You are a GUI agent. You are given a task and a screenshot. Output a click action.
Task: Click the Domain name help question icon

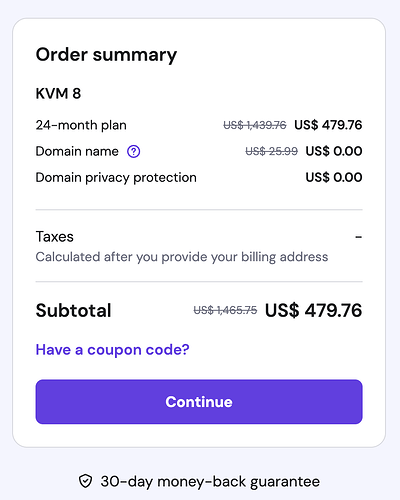pos(133,151)
